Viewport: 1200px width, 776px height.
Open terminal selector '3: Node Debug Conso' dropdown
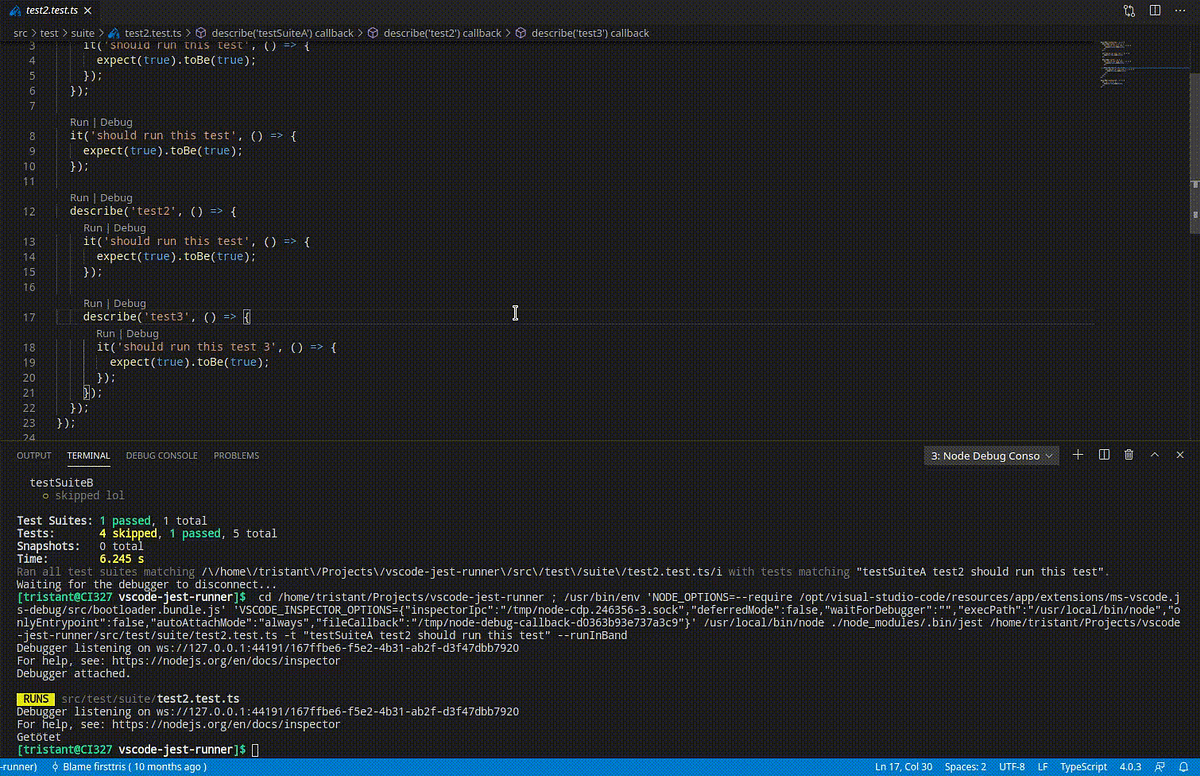[992, 455]
